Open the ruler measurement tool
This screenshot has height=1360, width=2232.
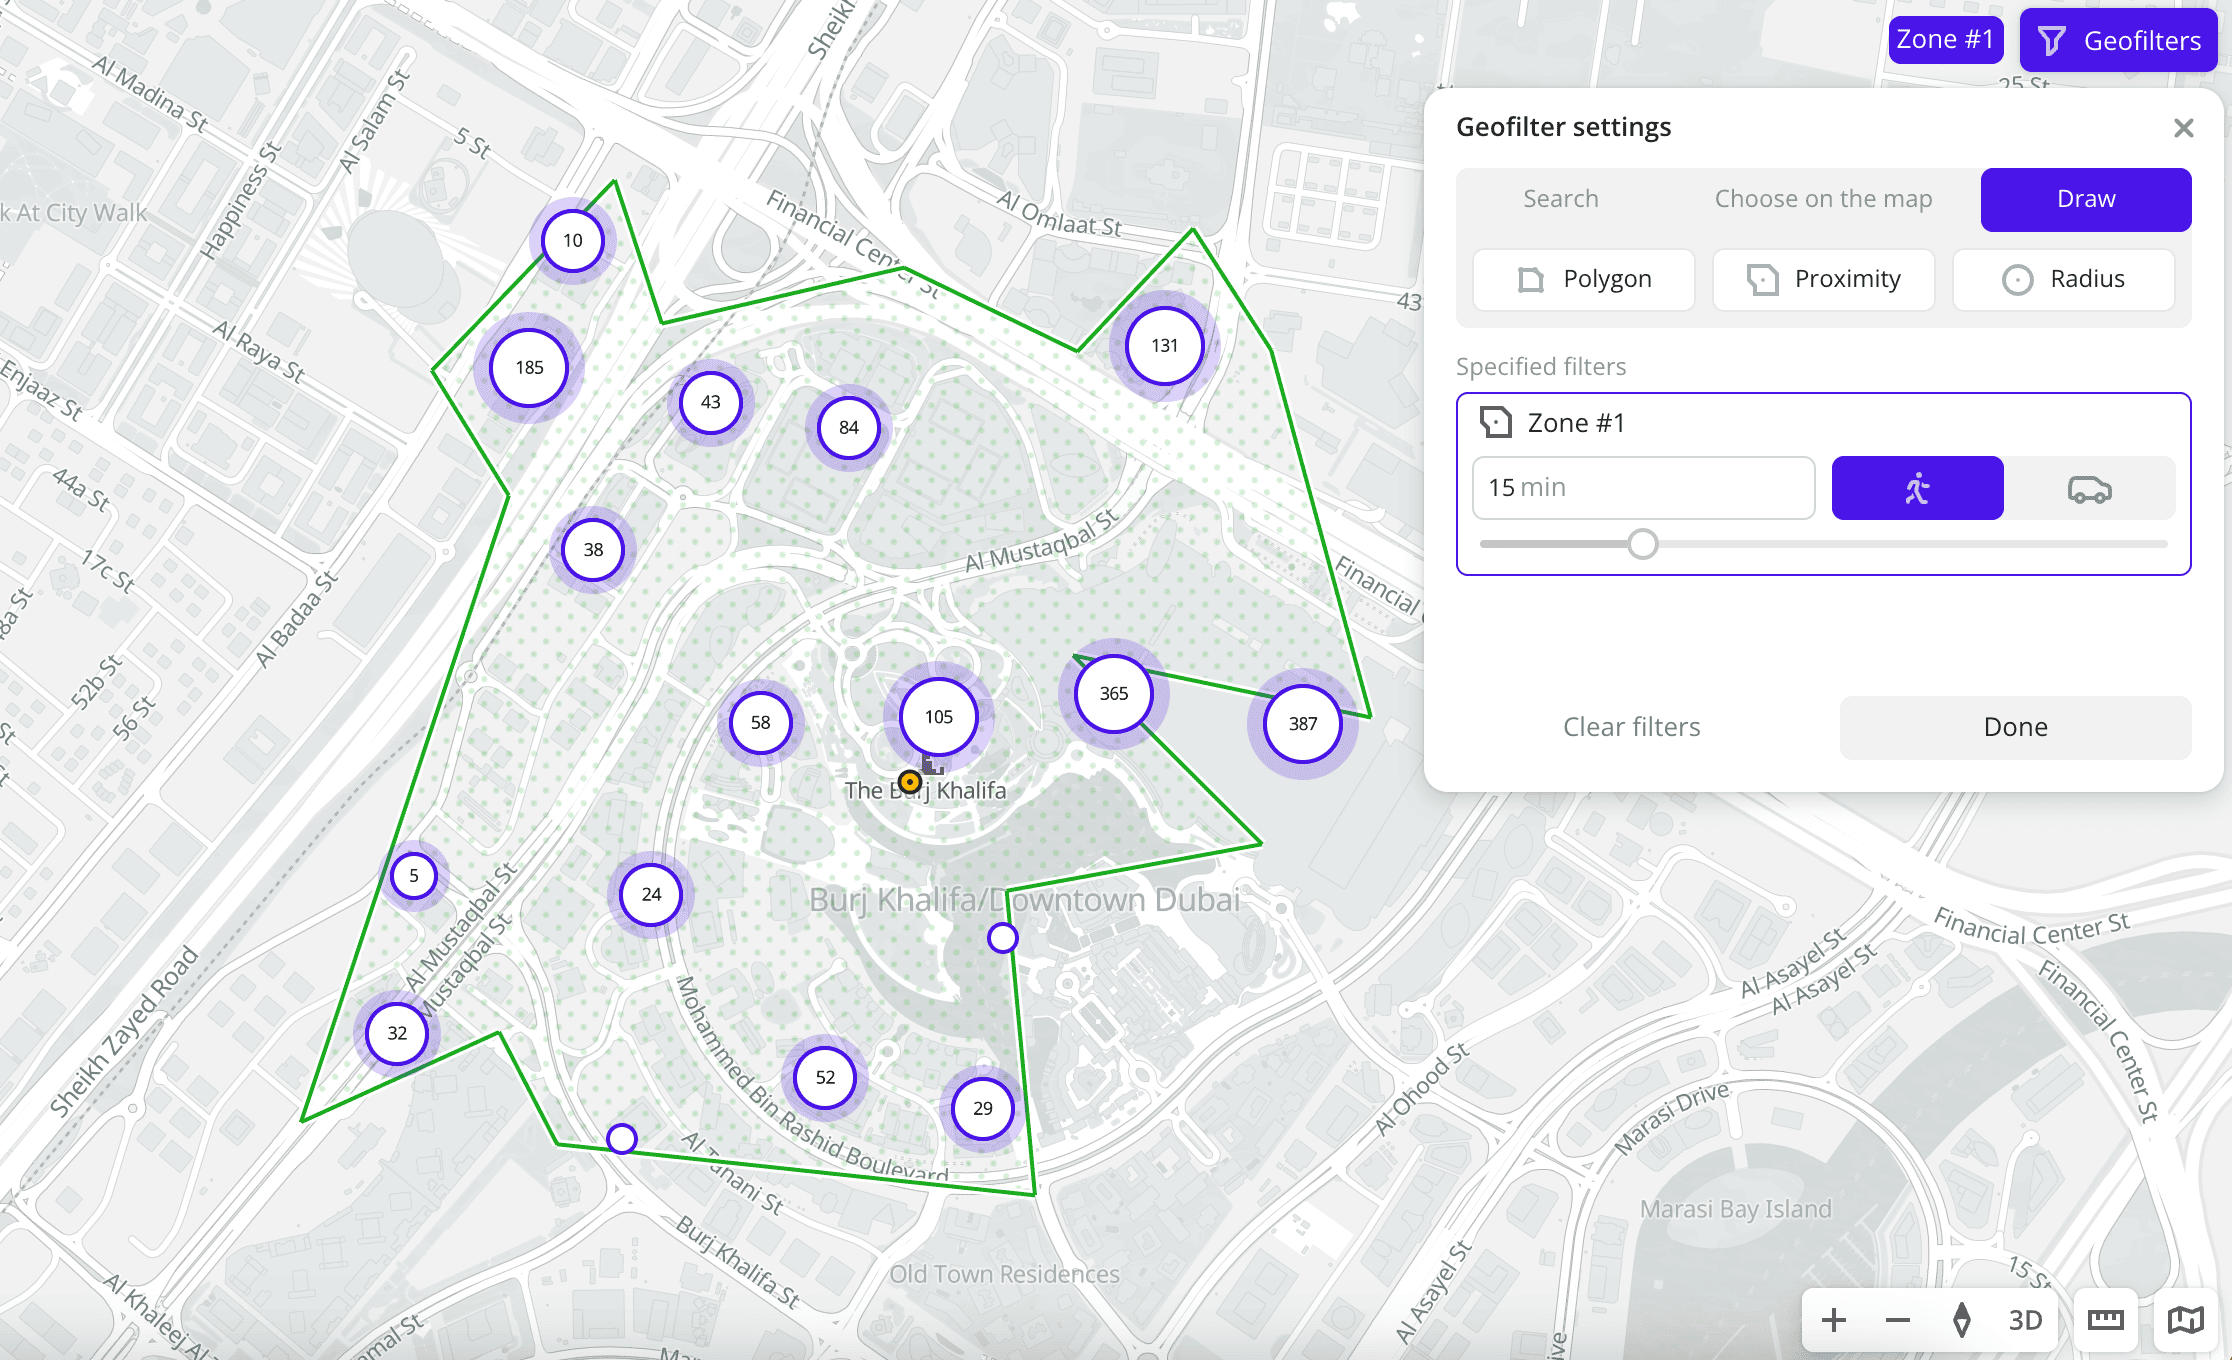coord(2105,1320)
